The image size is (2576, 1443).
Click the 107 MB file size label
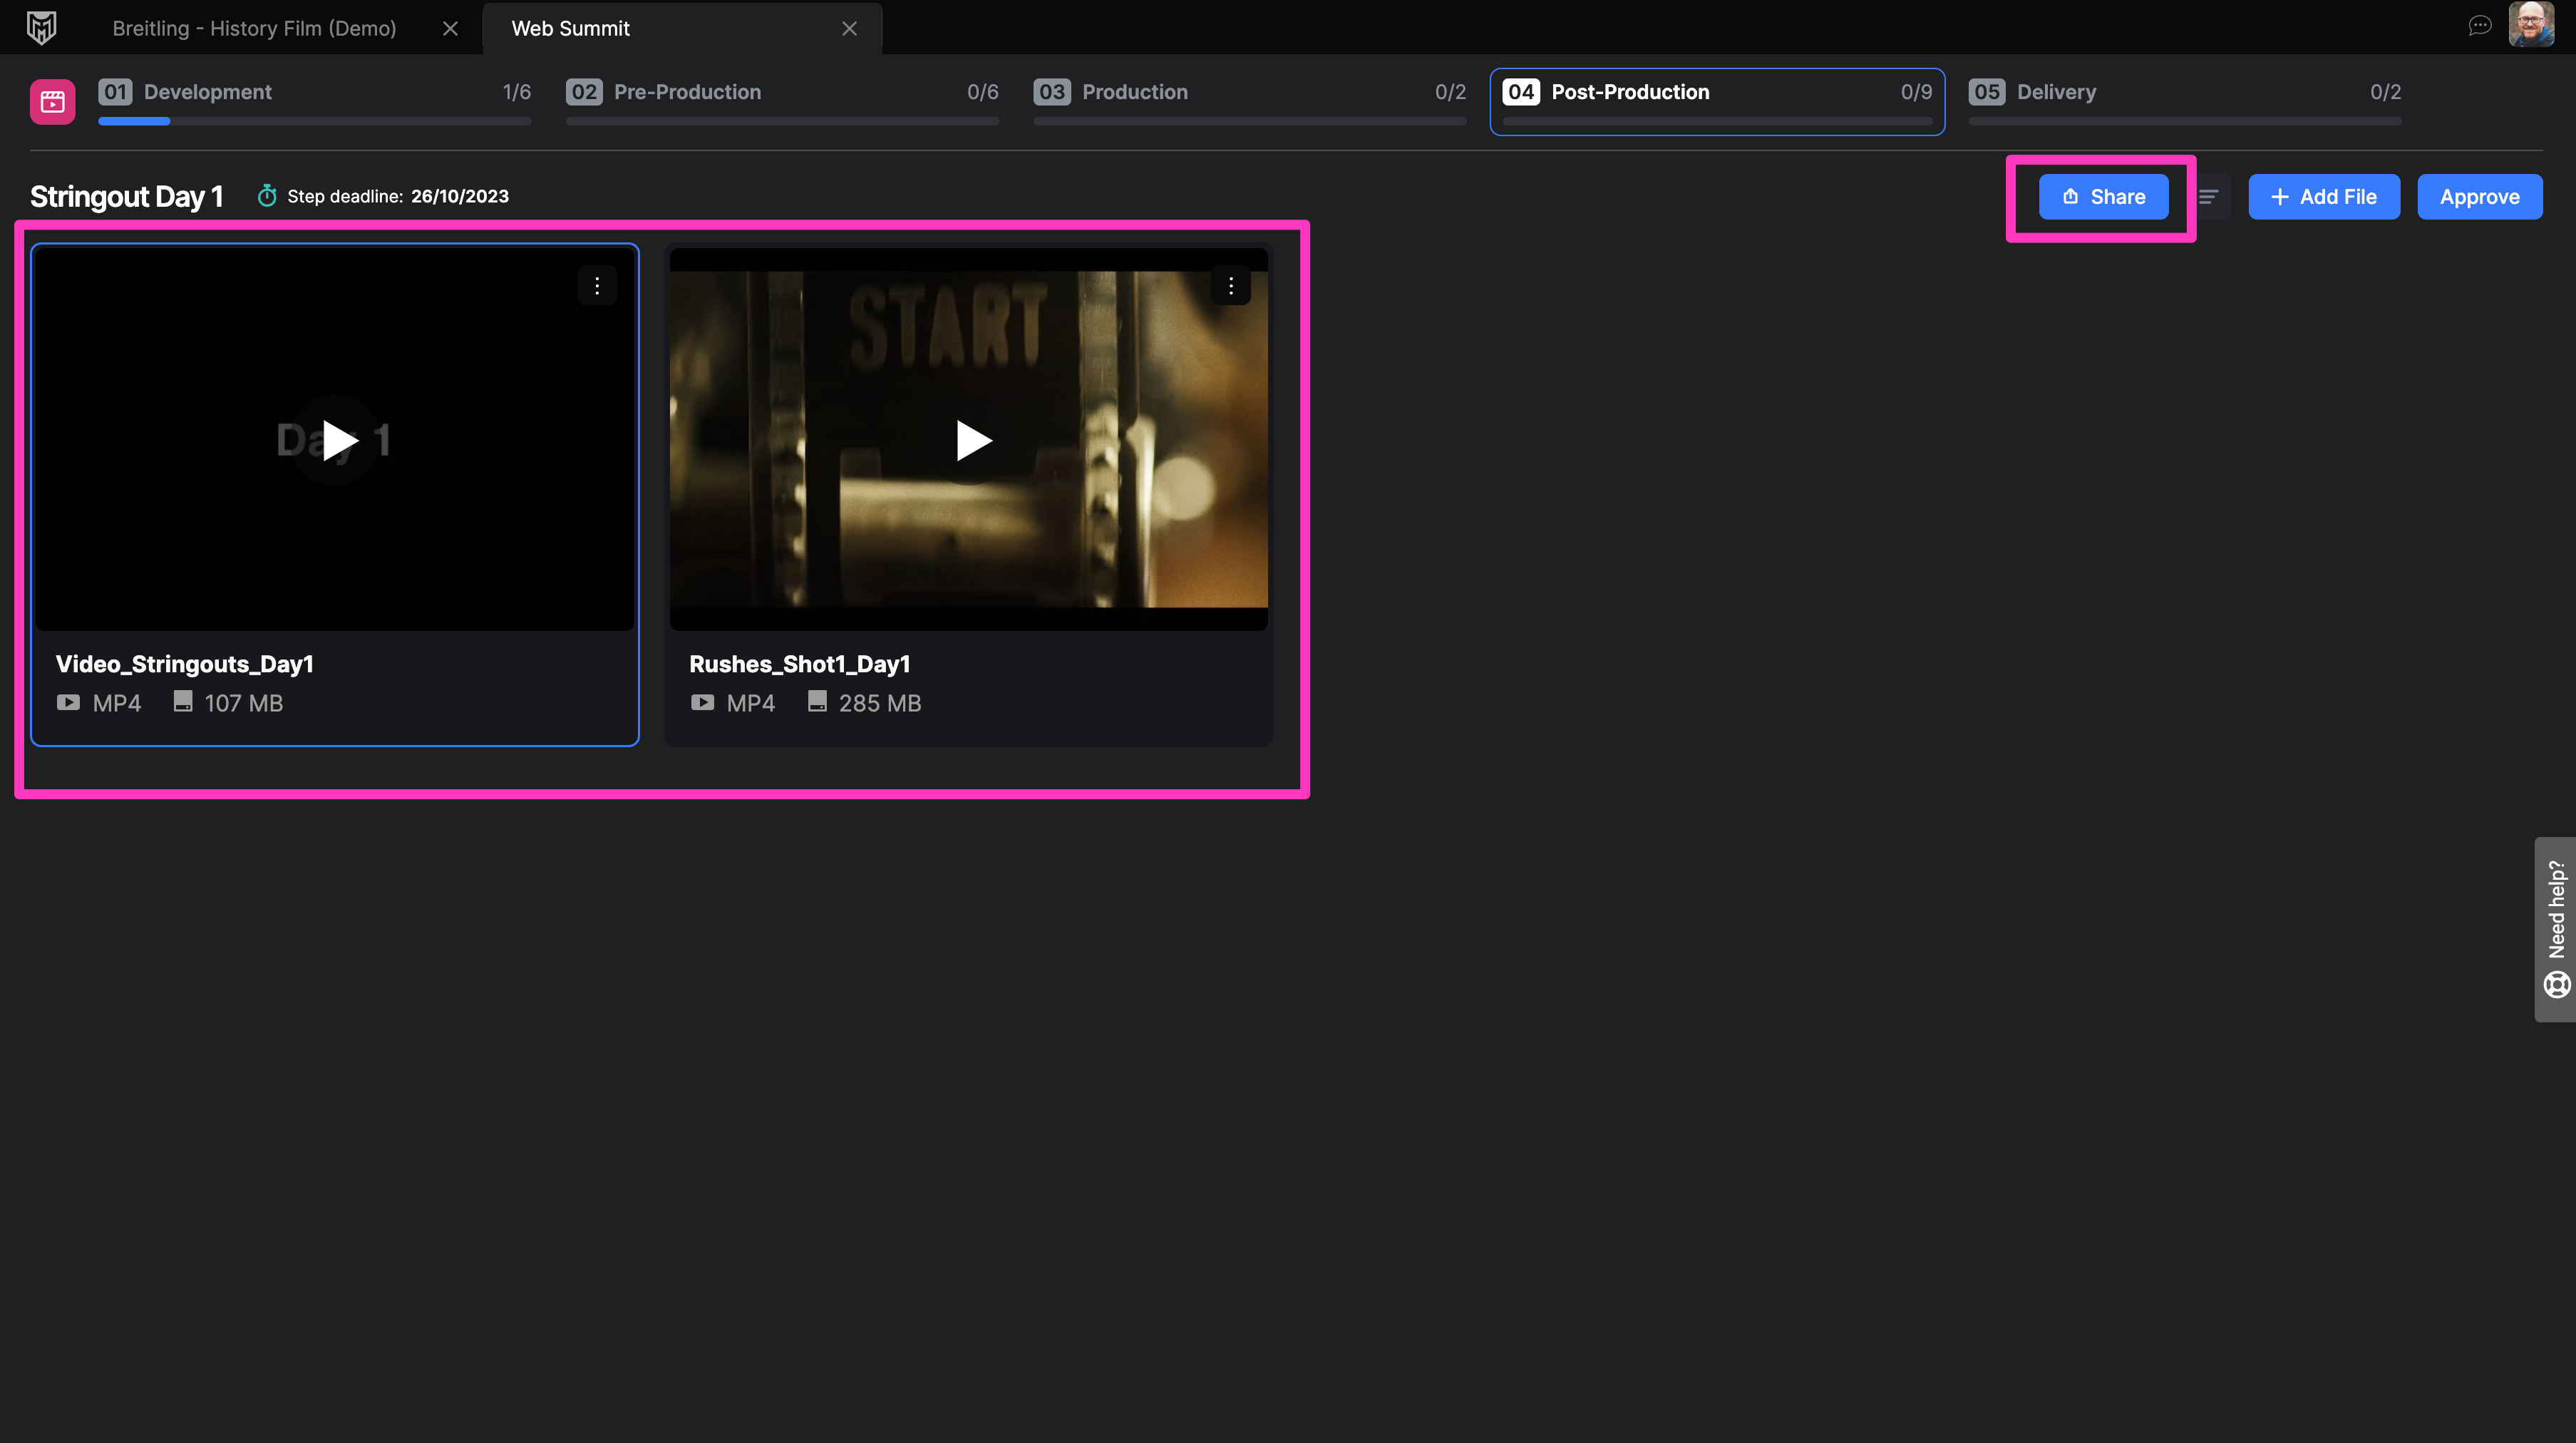click(x=244, y=703)
